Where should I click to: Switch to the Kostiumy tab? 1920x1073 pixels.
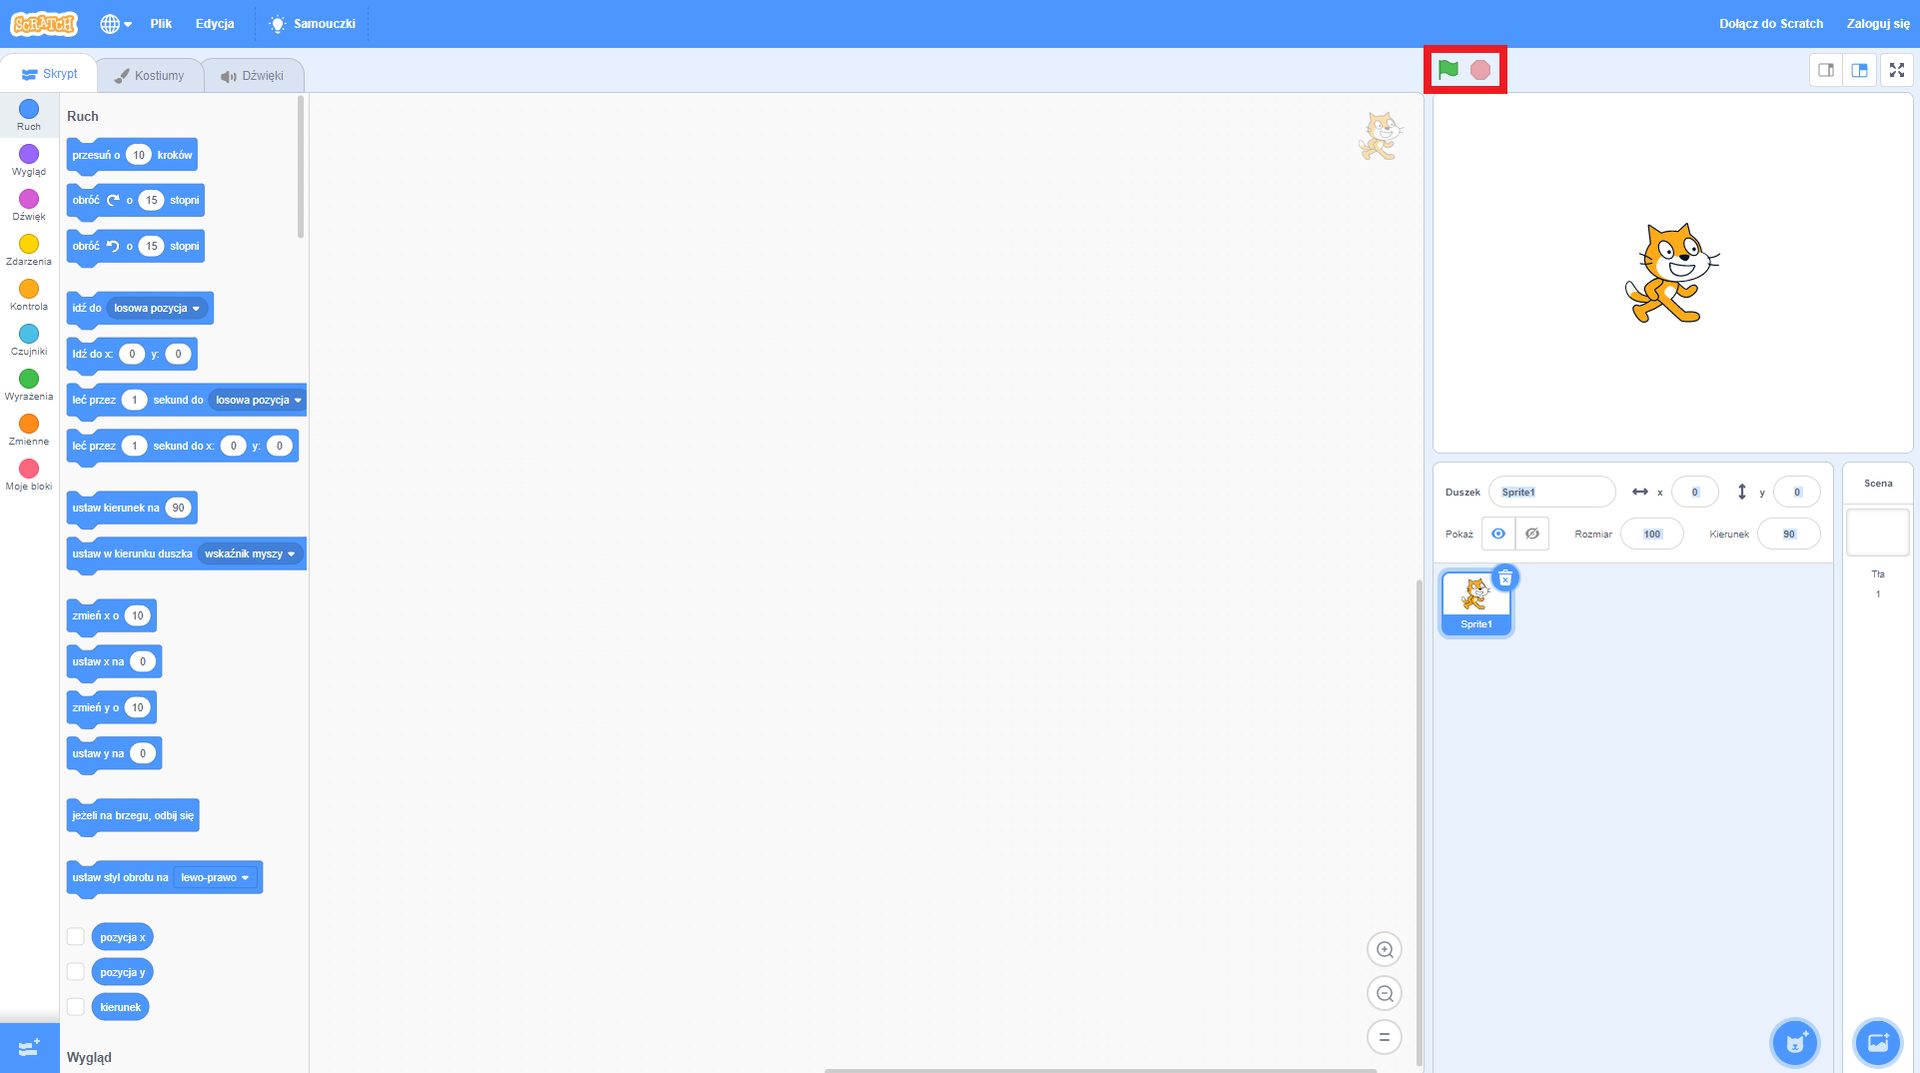tap(150, 76)
